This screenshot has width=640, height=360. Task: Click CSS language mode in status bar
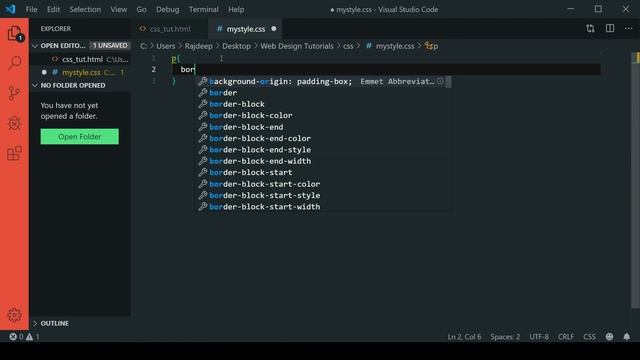[589, 337]
